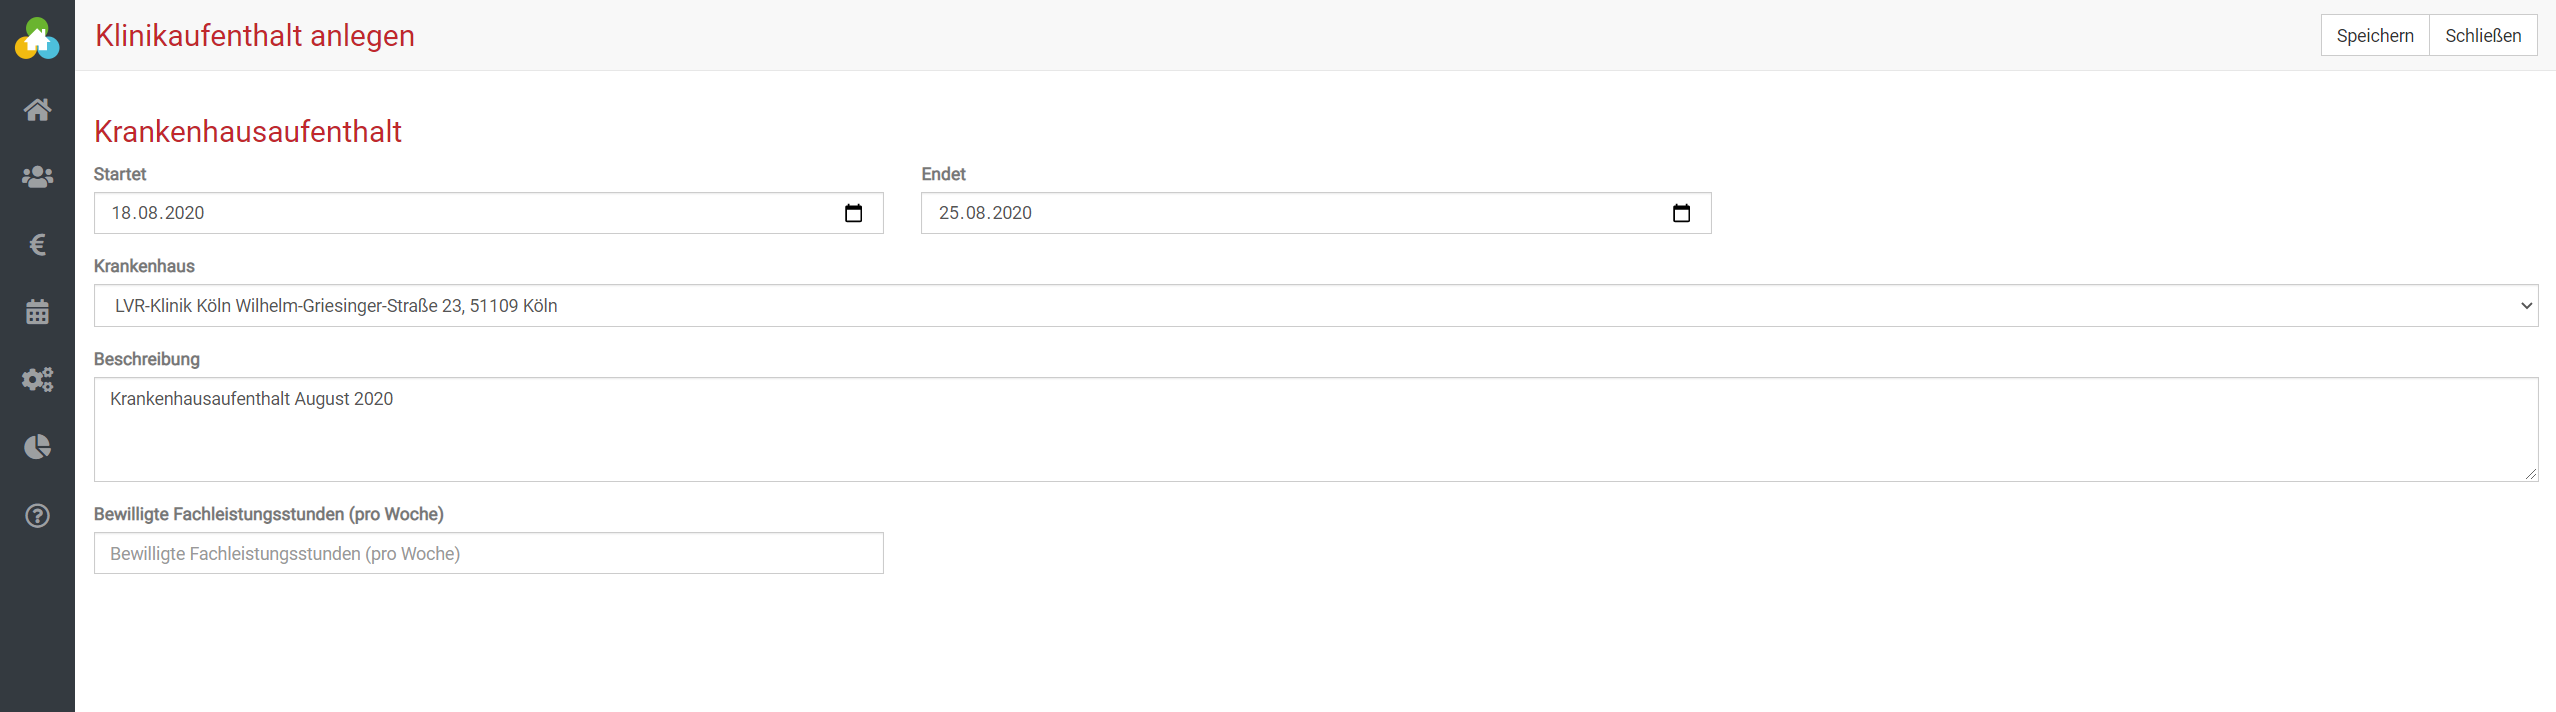Go to the Home dashboard icon
Image resolution: width=2556 pixels, height=712 pixels.
click(37, 109)
